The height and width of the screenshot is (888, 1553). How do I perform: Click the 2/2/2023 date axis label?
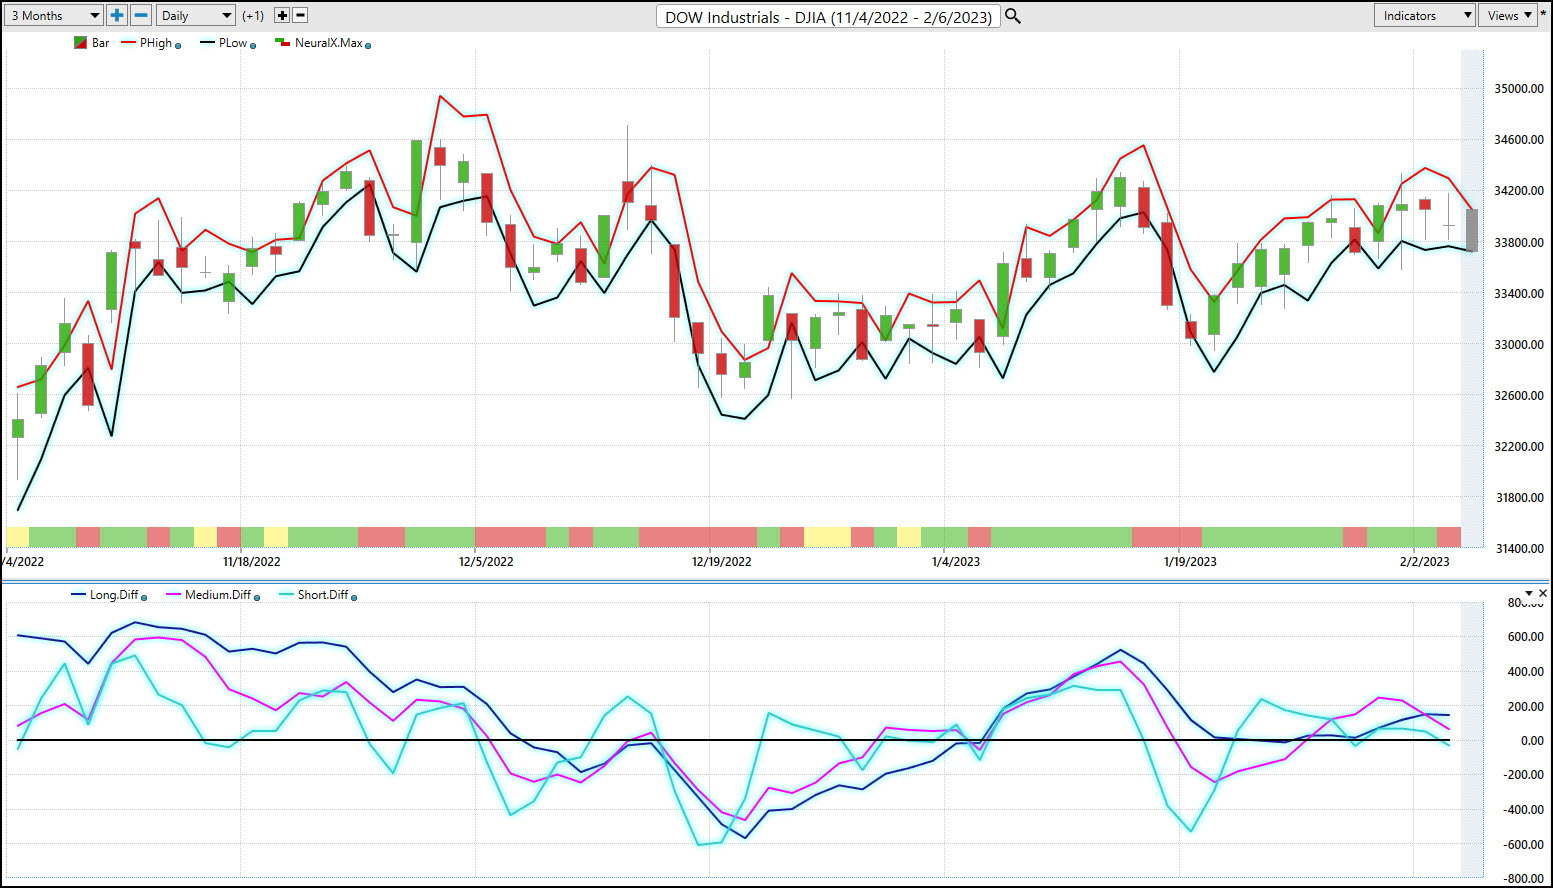point(1424,562)
